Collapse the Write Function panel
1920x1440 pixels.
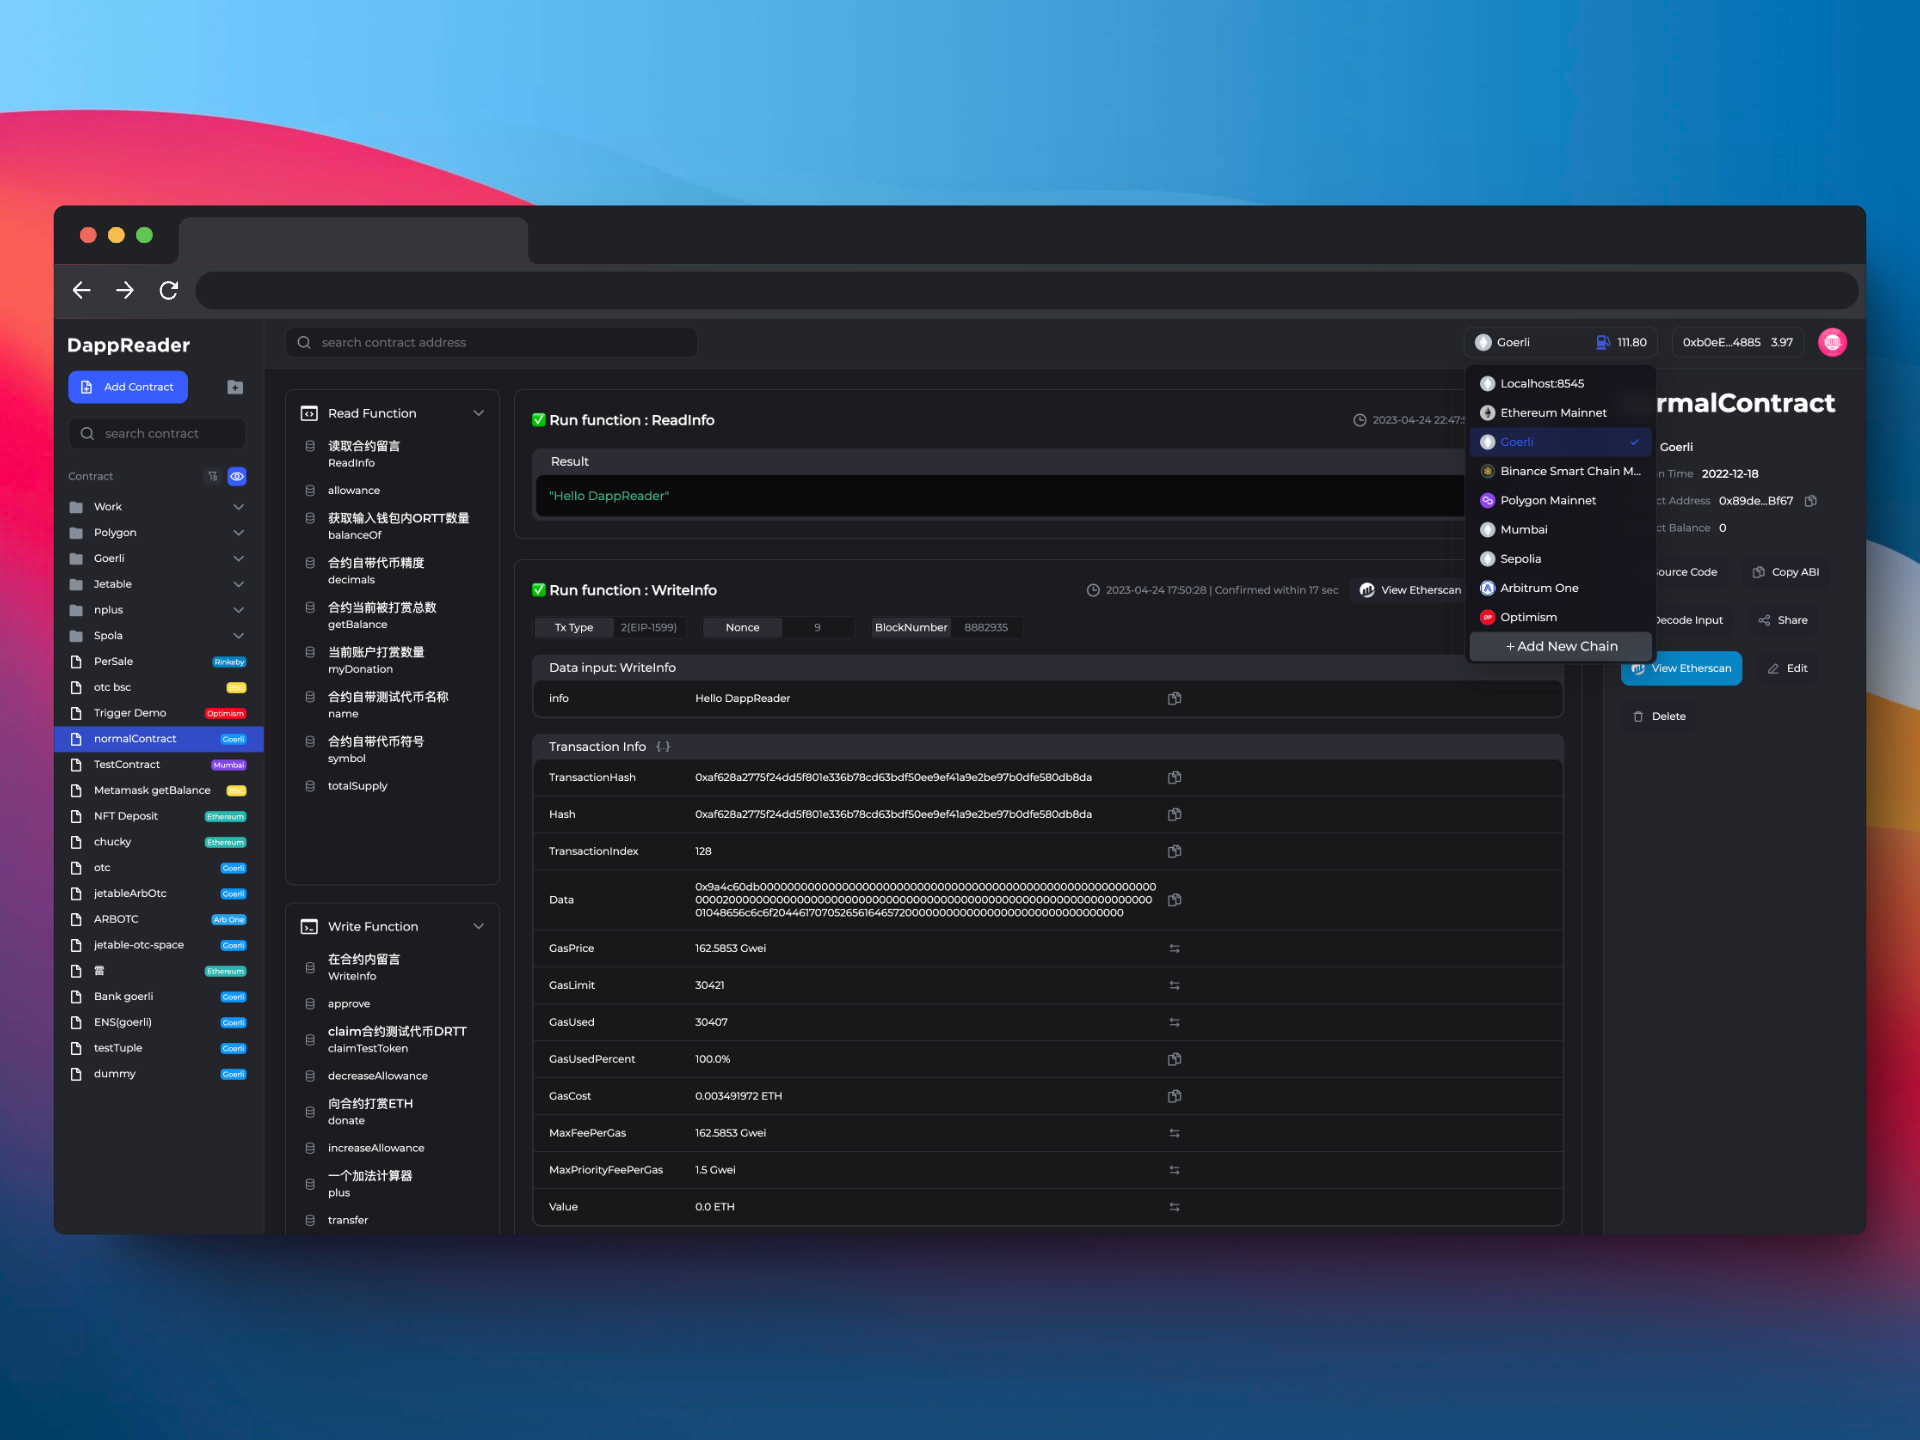tap(478, 926)
